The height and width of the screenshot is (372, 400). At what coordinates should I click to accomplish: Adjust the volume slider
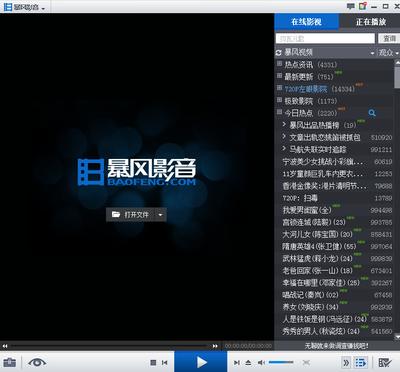tap(281, 362)
